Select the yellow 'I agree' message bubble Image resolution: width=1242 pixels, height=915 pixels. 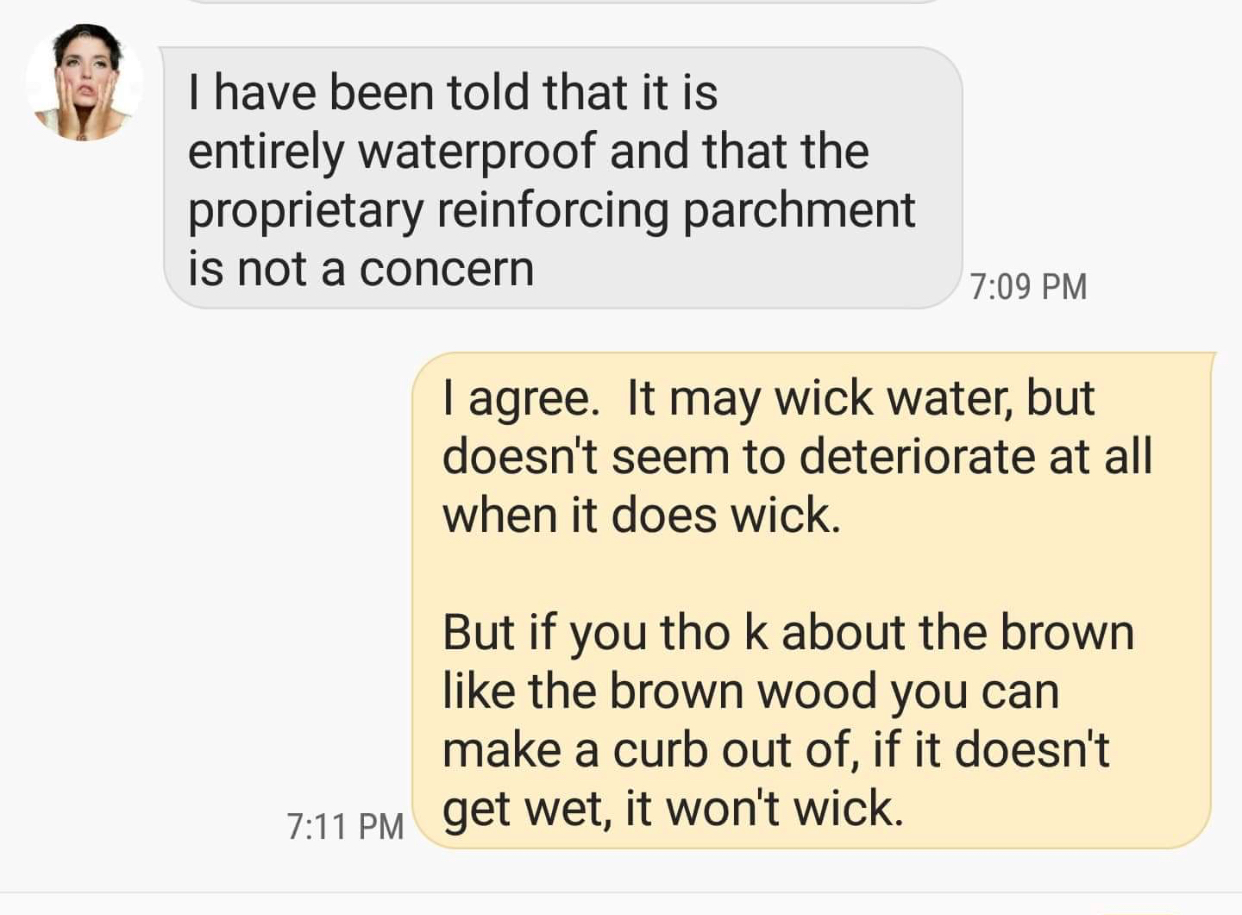point(813,600)
